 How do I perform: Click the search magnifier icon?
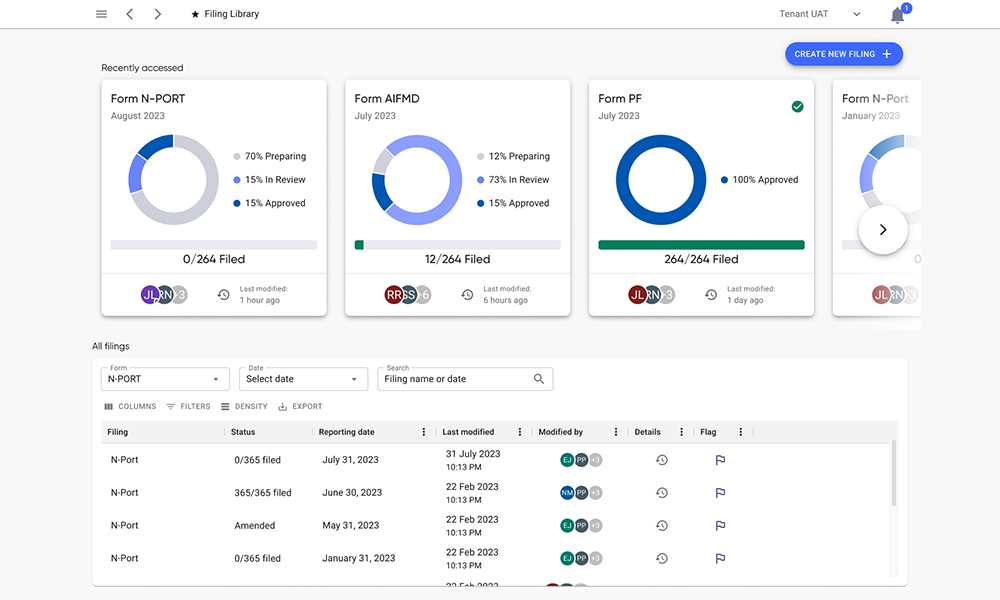pyautogui.click(x=539, y=379)
